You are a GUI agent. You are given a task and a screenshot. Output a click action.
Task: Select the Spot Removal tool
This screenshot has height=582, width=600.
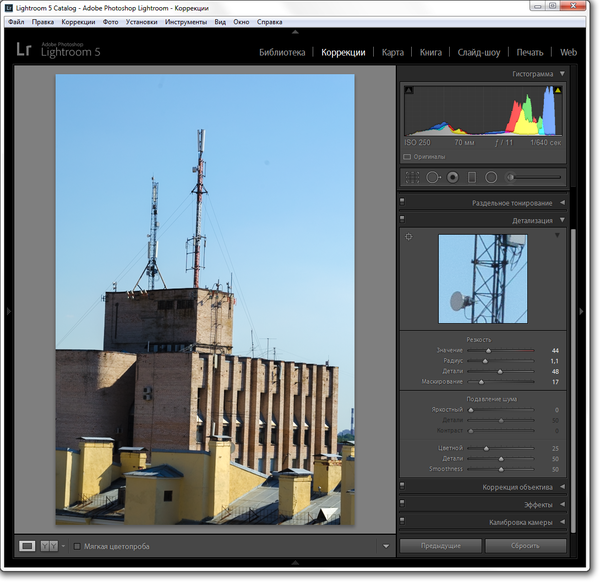tap(433, 177)
